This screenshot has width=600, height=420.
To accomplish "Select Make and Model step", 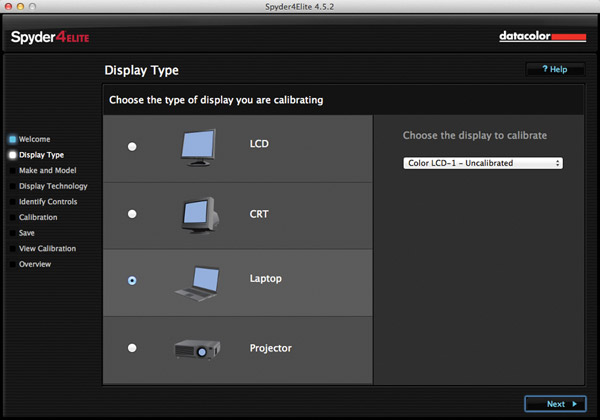I will [47, 171].
